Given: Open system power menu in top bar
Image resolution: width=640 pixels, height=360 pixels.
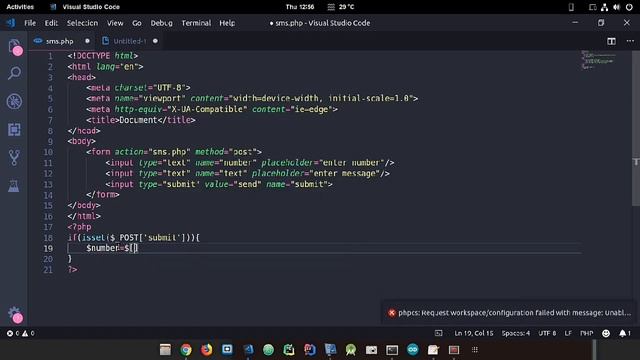Looking at the screenshot, I should (629, 7).
